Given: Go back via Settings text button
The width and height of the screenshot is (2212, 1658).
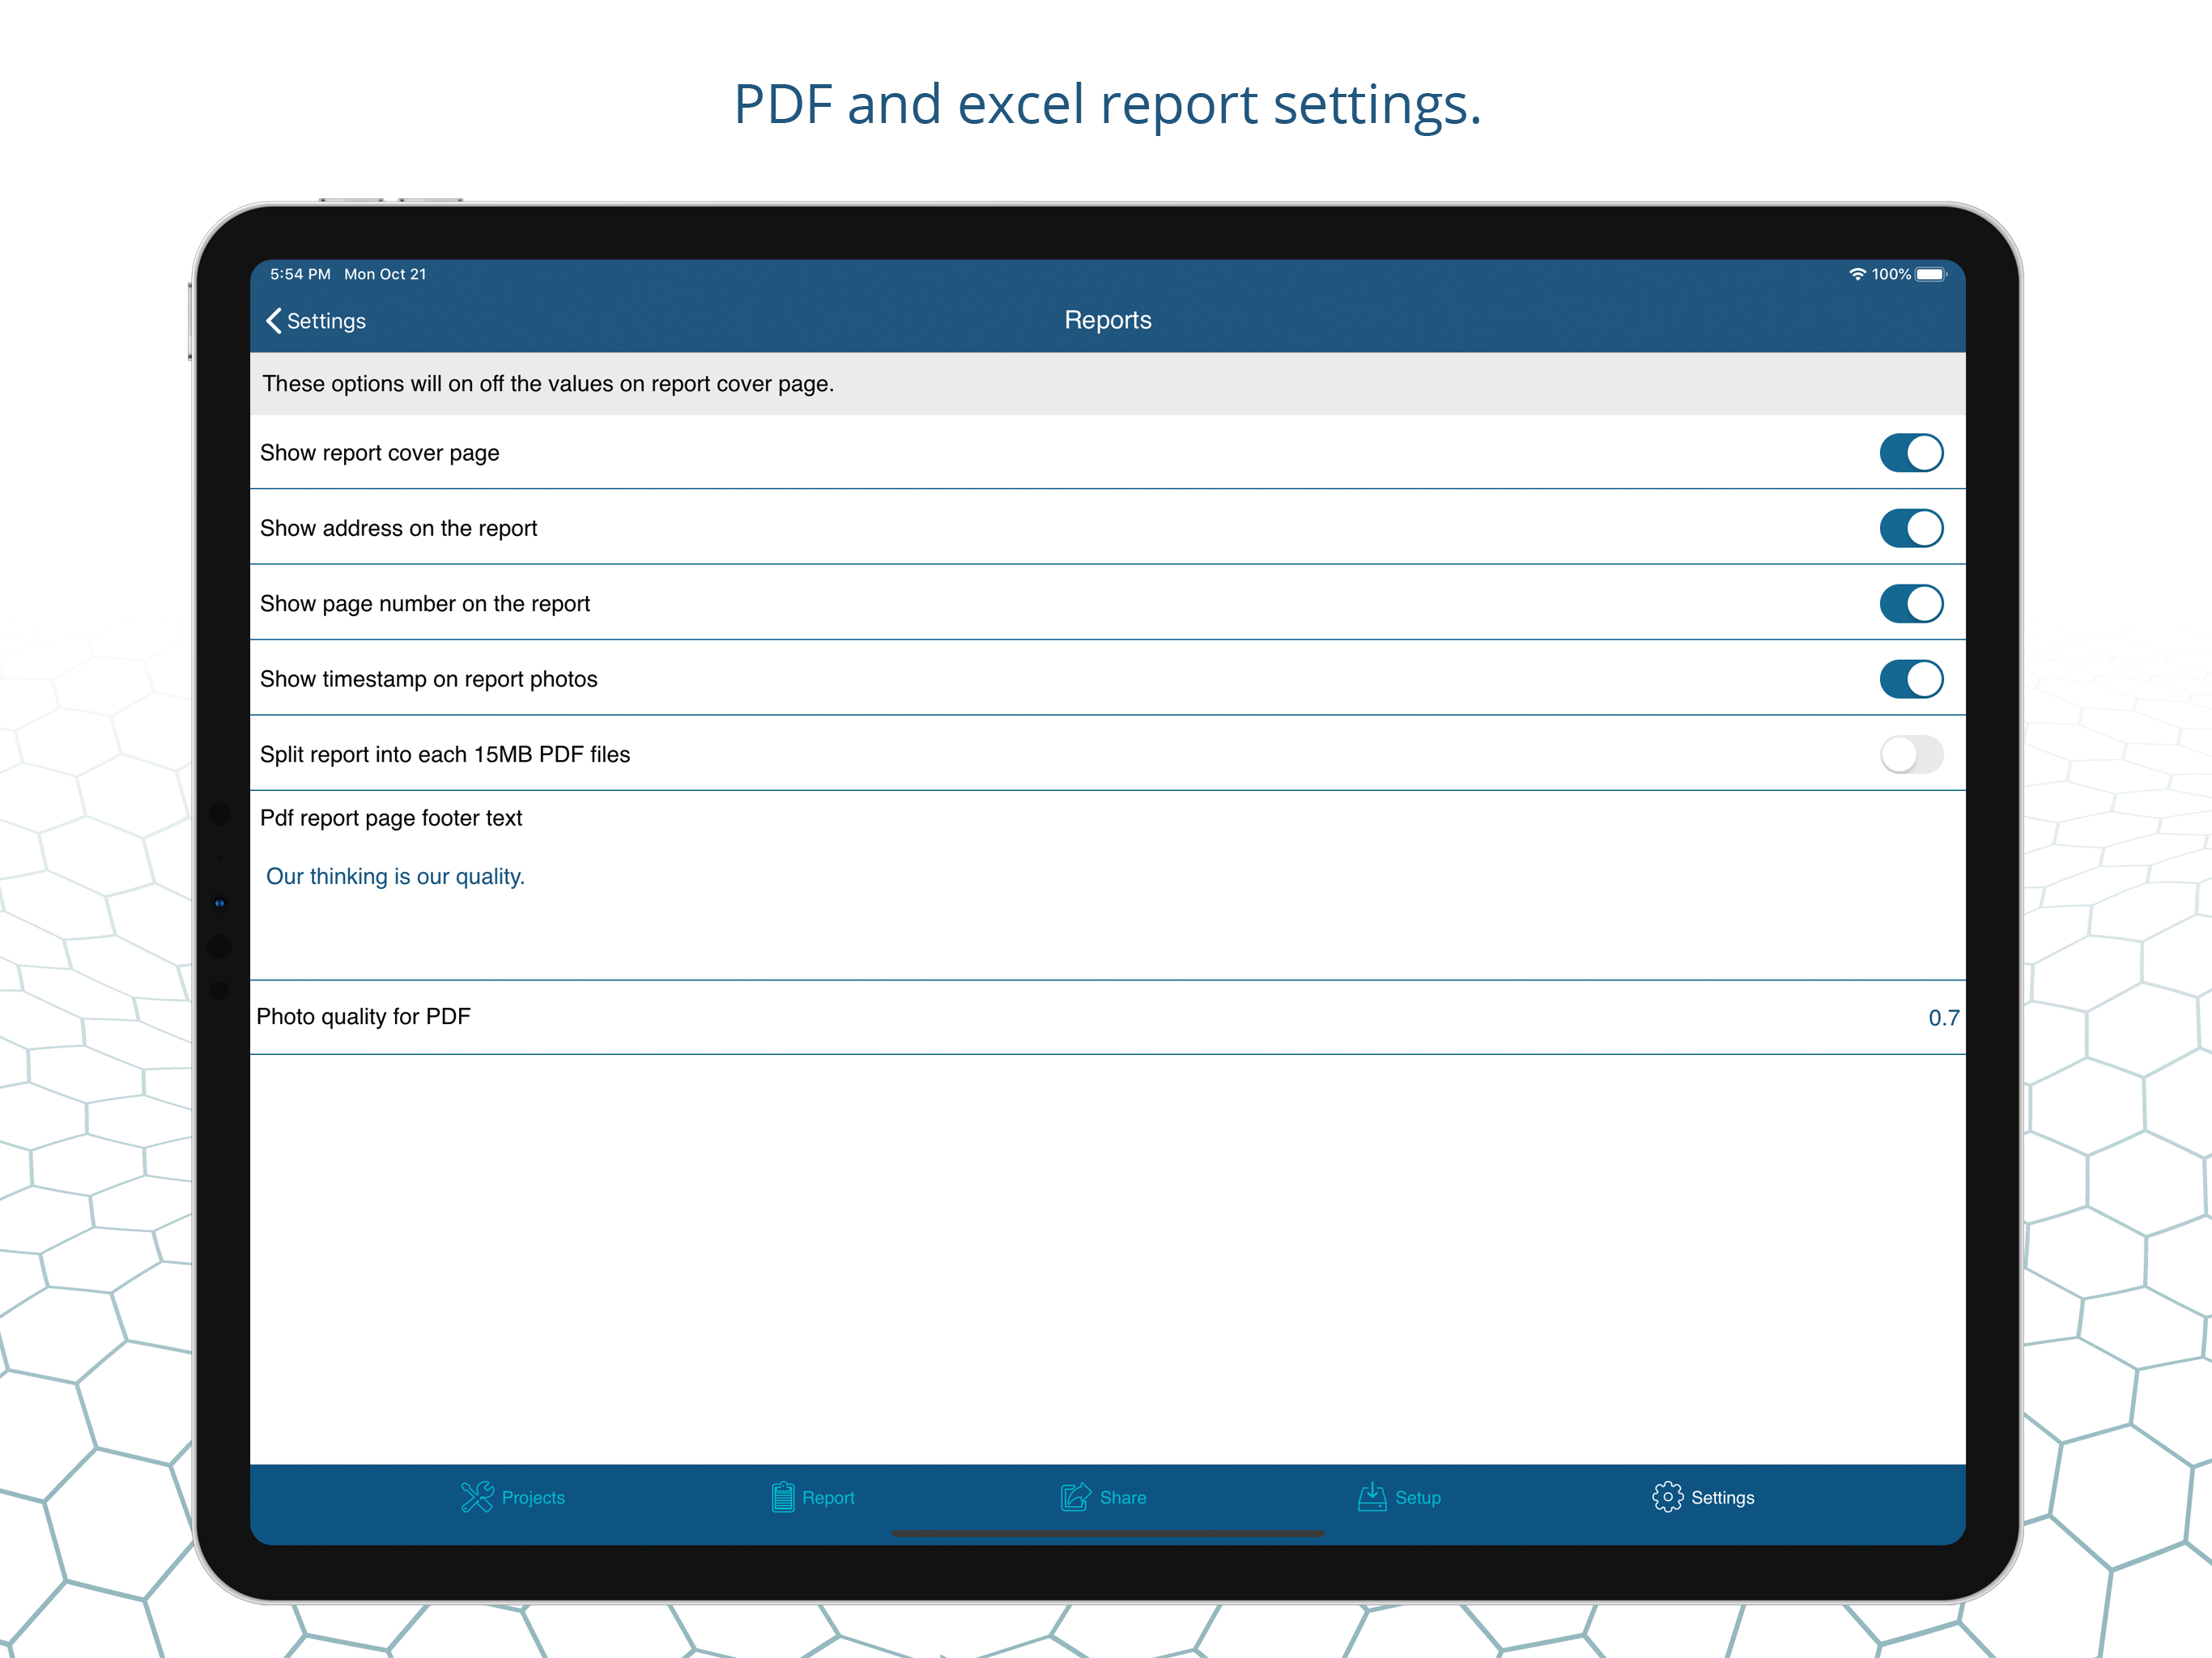Looking at the screenshot, I should [x=326, y=321].
